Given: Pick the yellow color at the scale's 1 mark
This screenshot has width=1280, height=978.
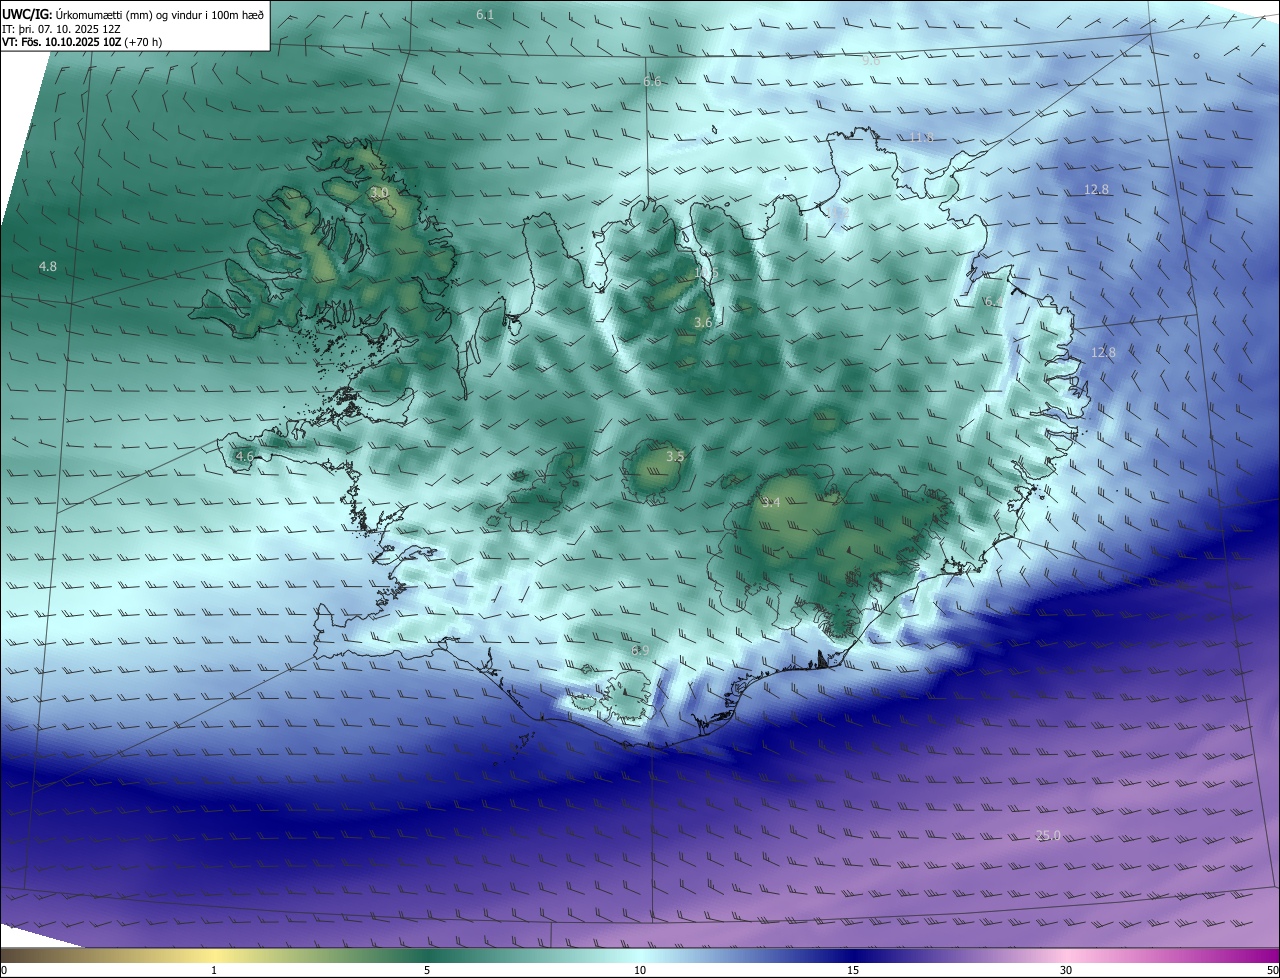Looking at the screenshot, I should click(x=214, y=955).
